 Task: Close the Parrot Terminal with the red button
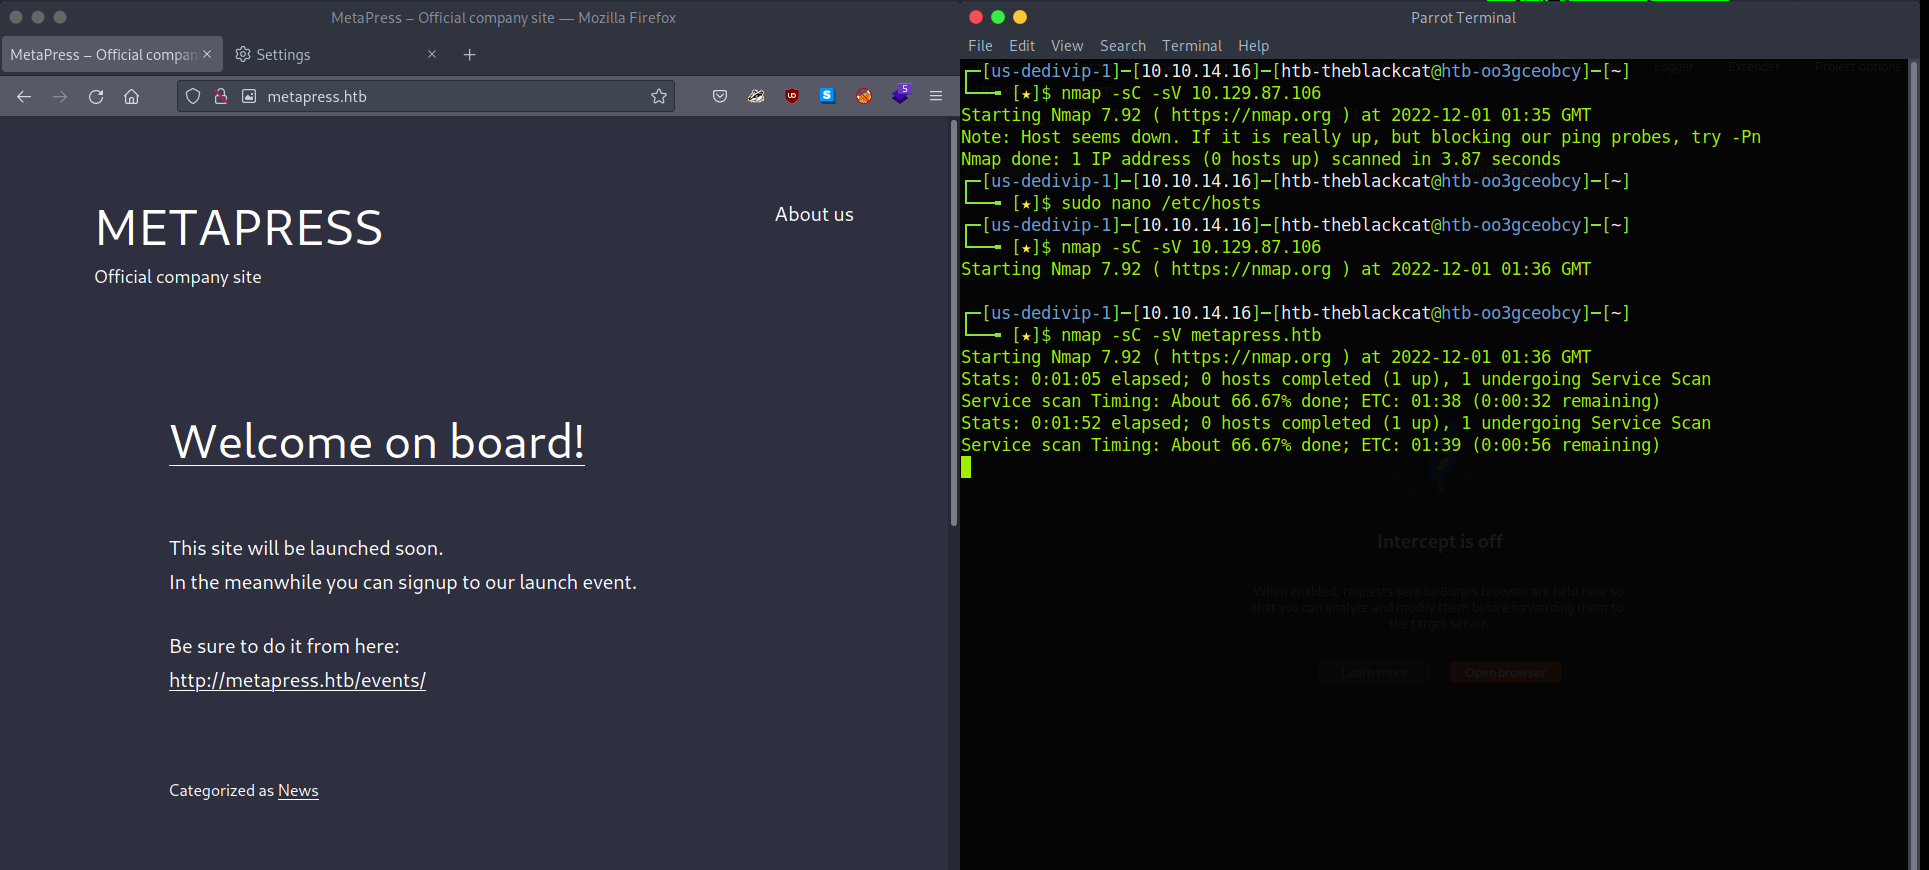click(976, 17)
